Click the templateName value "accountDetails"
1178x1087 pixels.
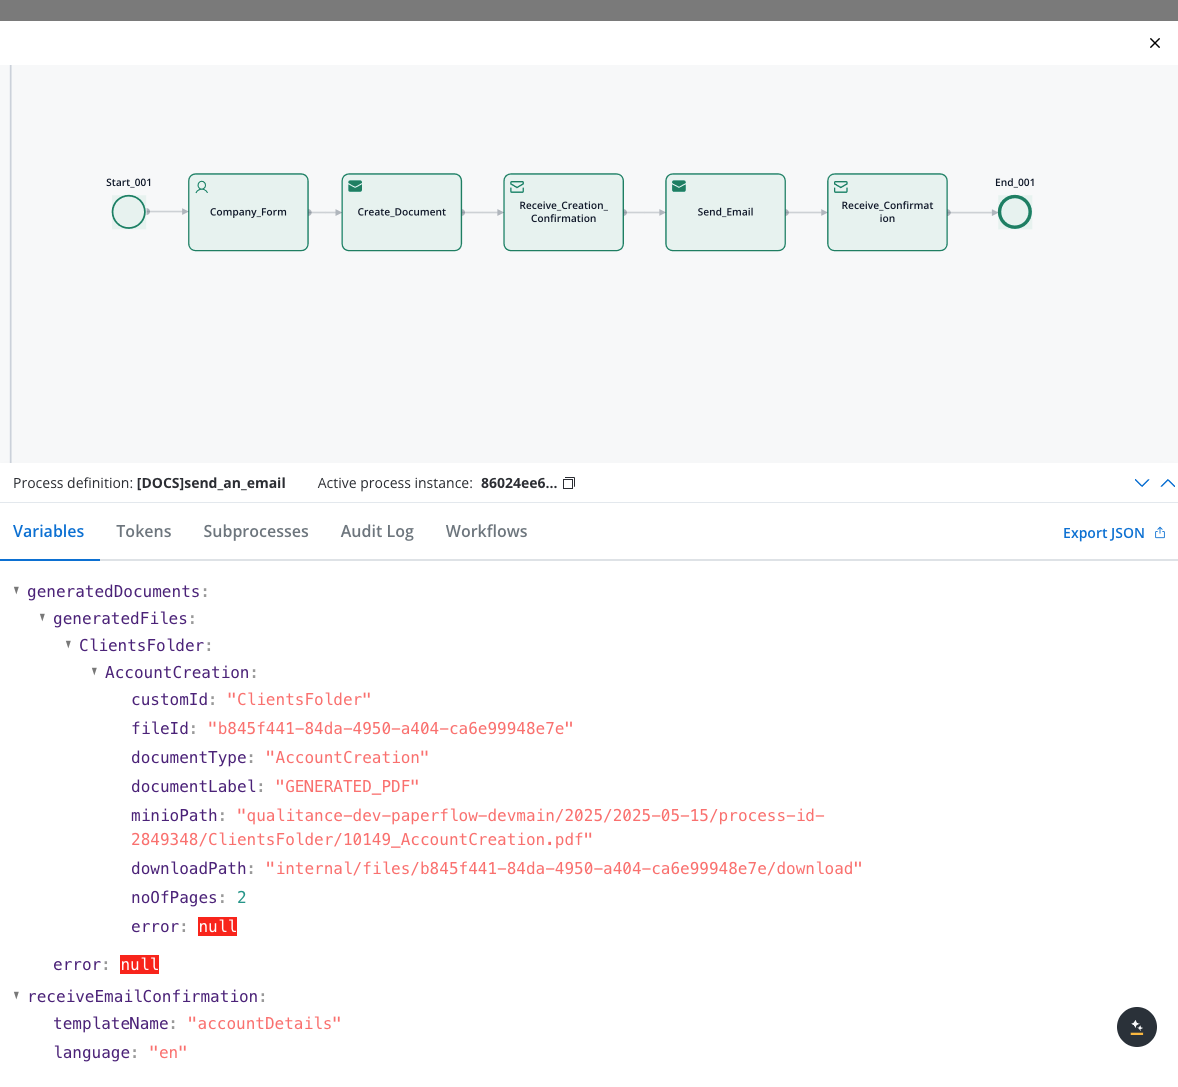click(264, 1023)
